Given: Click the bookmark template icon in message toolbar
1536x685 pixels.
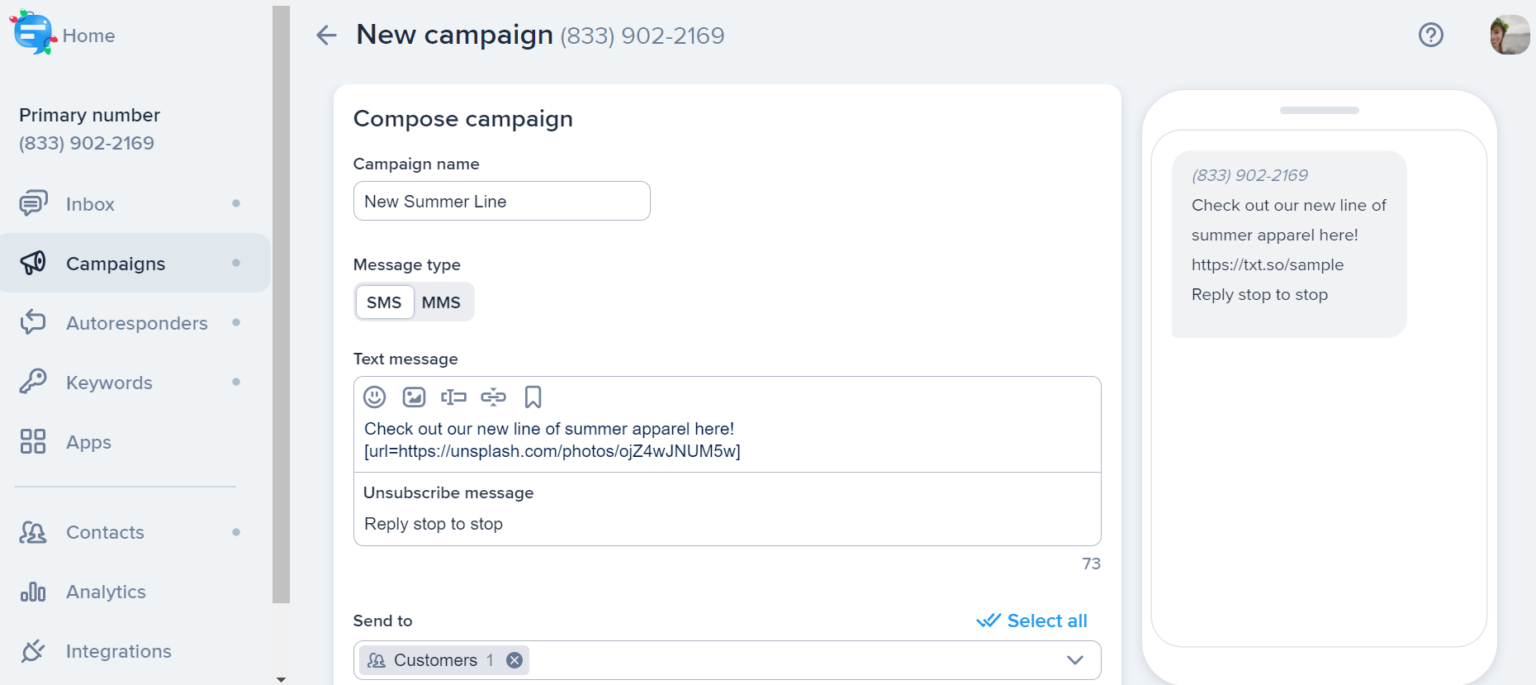Looking at the screenshot, I should 533,397.
